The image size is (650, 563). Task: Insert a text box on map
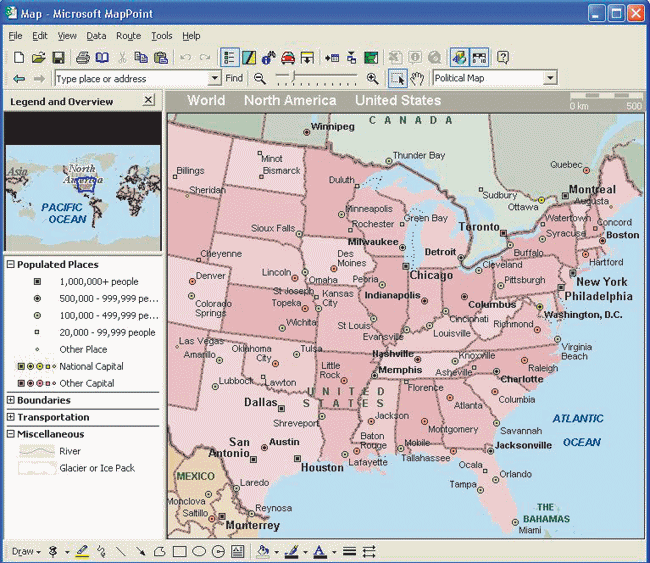tap(238, 551)
